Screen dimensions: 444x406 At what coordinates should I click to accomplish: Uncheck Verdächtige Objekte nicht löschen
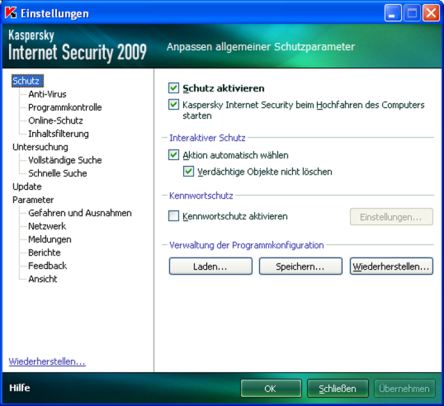[188, 172]
